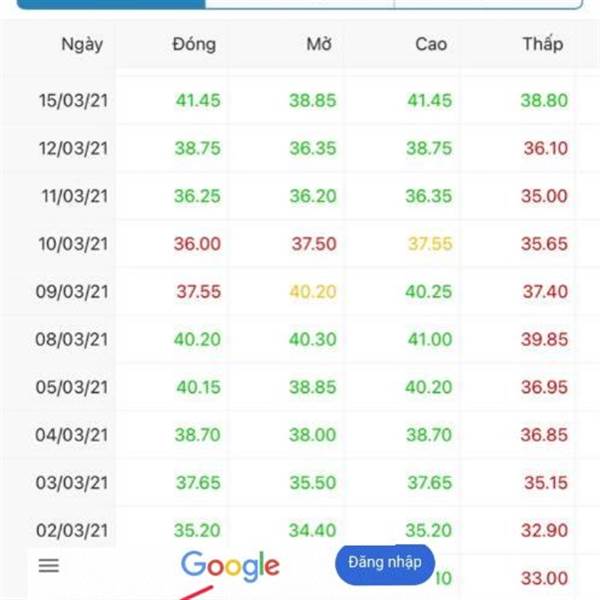Click the low value 36.95
The width and height of the screenshot is (600, 600).
click(x=544, y=387)
